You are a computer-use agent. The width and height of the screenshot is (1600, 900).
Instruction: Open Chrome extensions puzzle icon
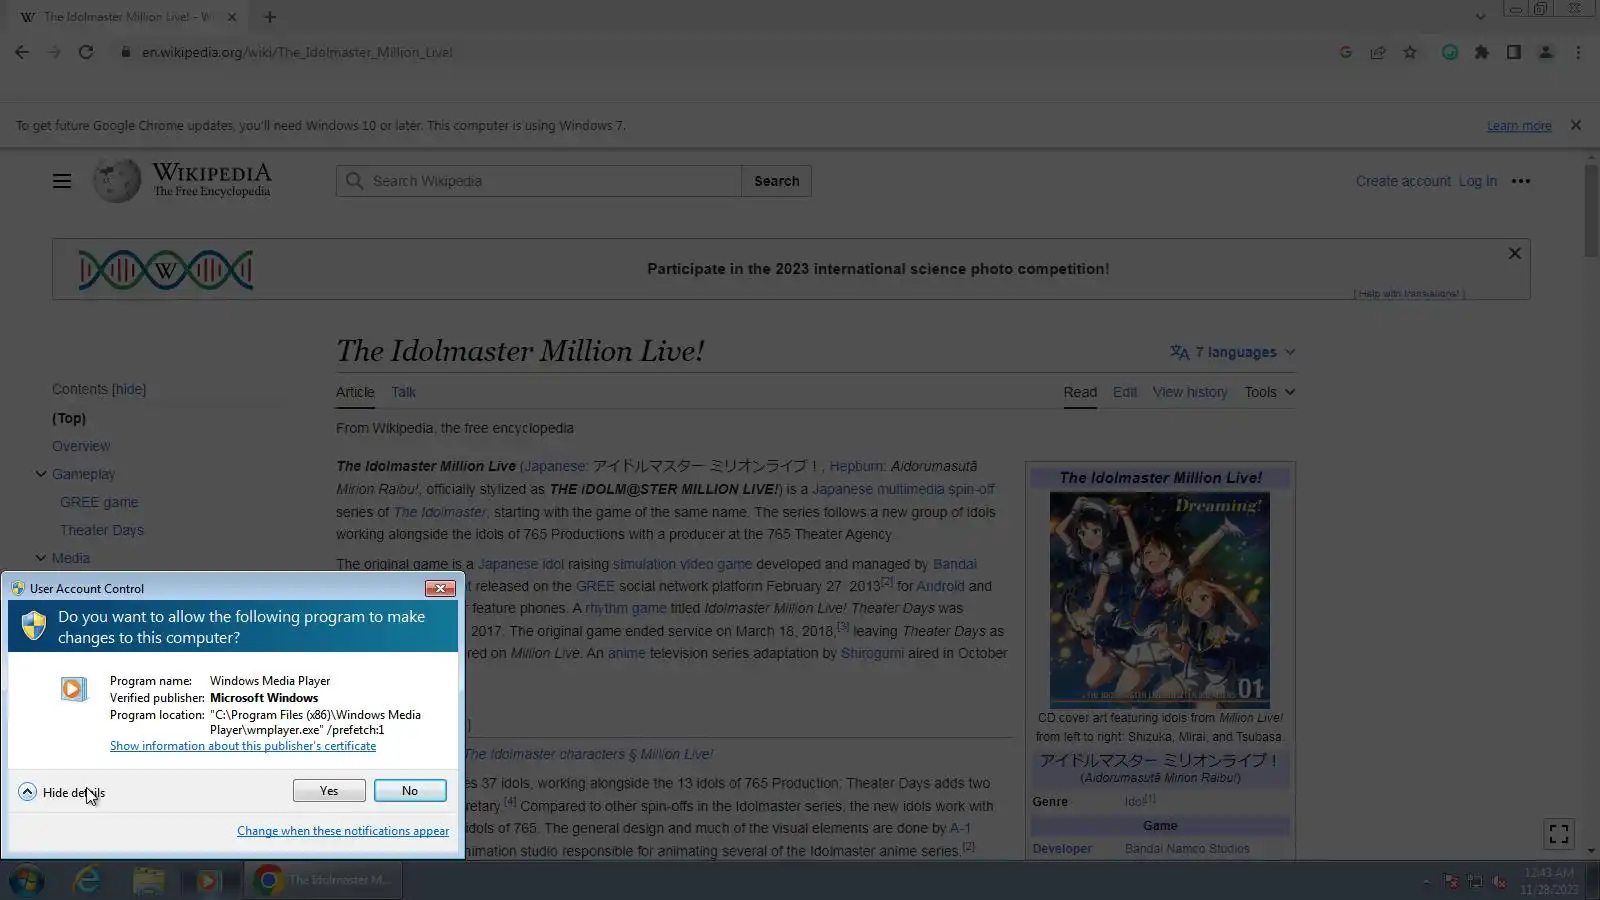coord(1482,52)
